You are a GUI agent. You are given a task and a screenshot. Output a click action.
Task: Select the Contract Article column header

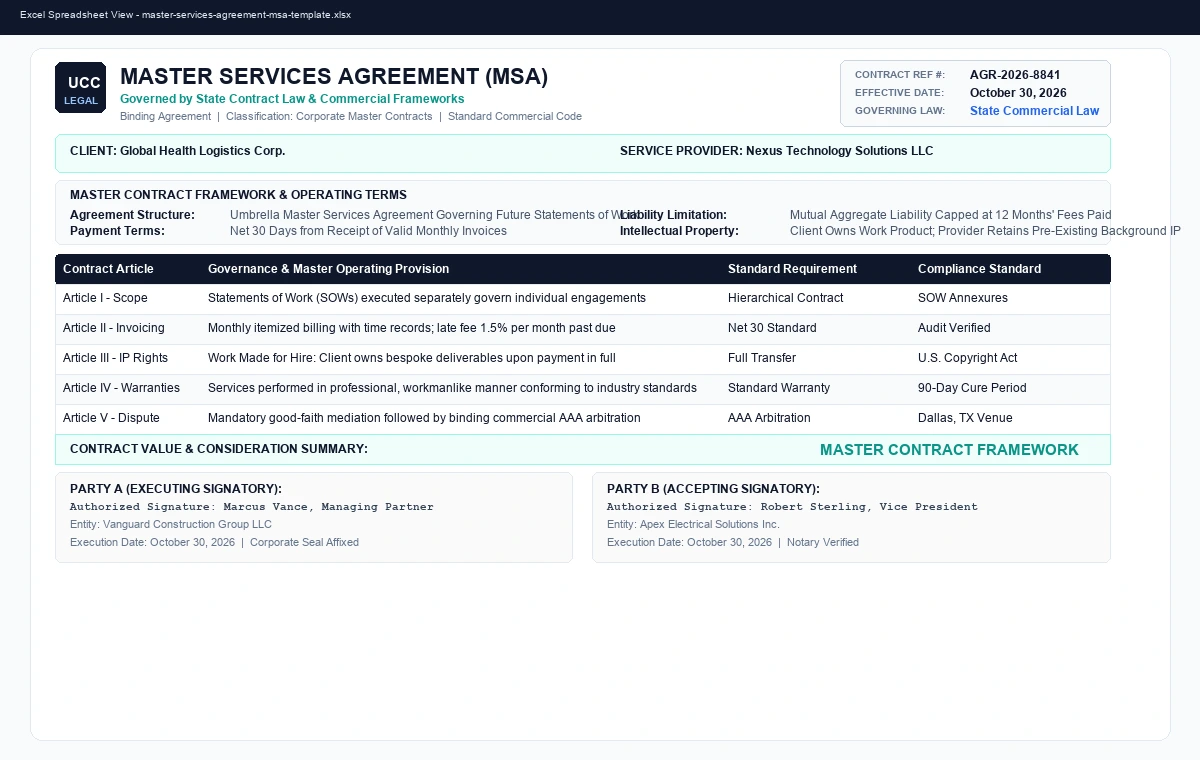[x=108, y=269]
